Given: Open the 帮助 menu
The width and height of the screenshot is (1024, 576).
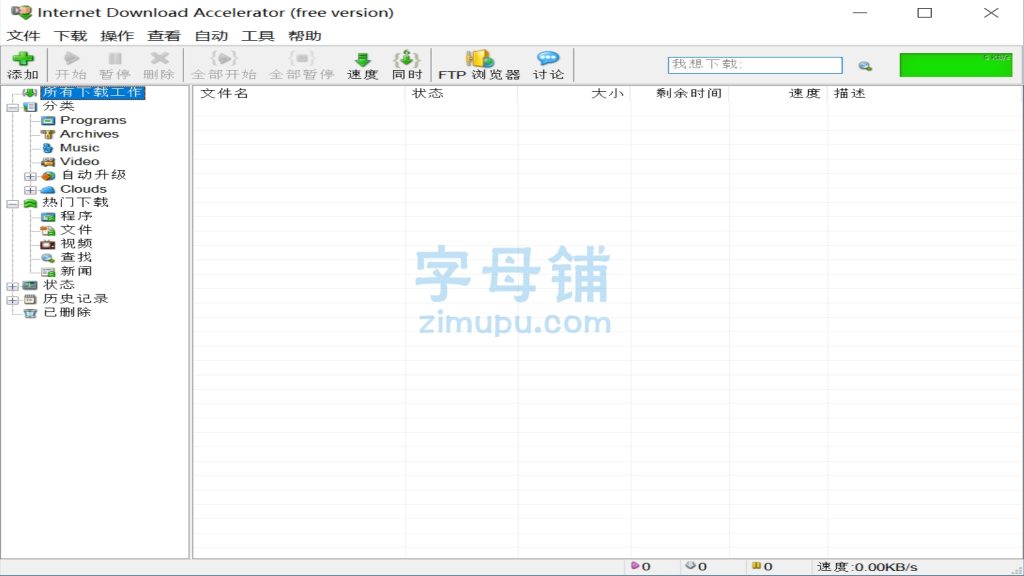Looking at the screenshot, I should pos(305,36).
